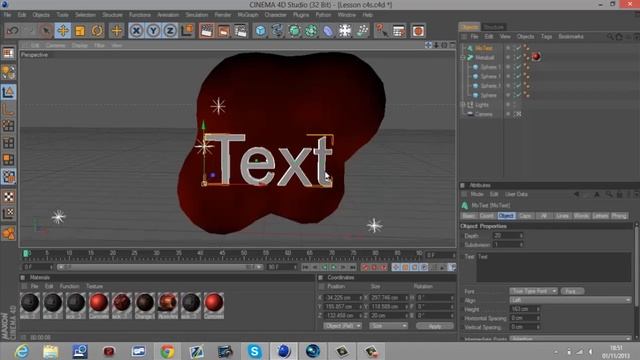Toggle the Y axis lock
Screen dimensions: 640x360
[x=153, y=31]
